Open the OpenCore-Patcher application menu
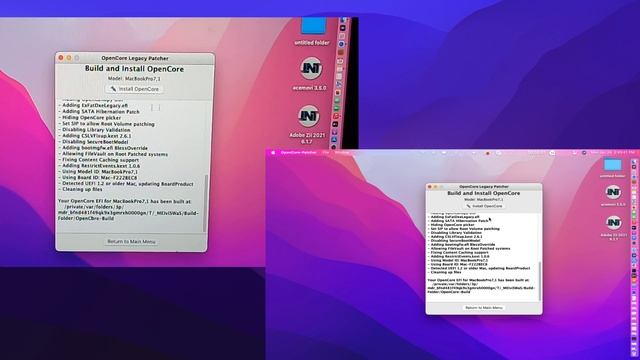640x360 pixels. [298, 153]
